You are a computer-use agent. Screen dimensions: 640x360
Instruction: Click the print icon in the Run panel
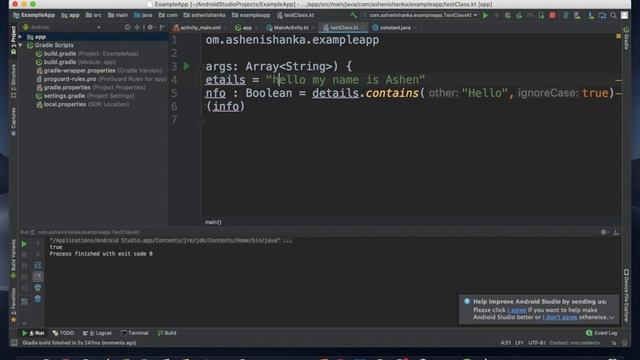38,288
